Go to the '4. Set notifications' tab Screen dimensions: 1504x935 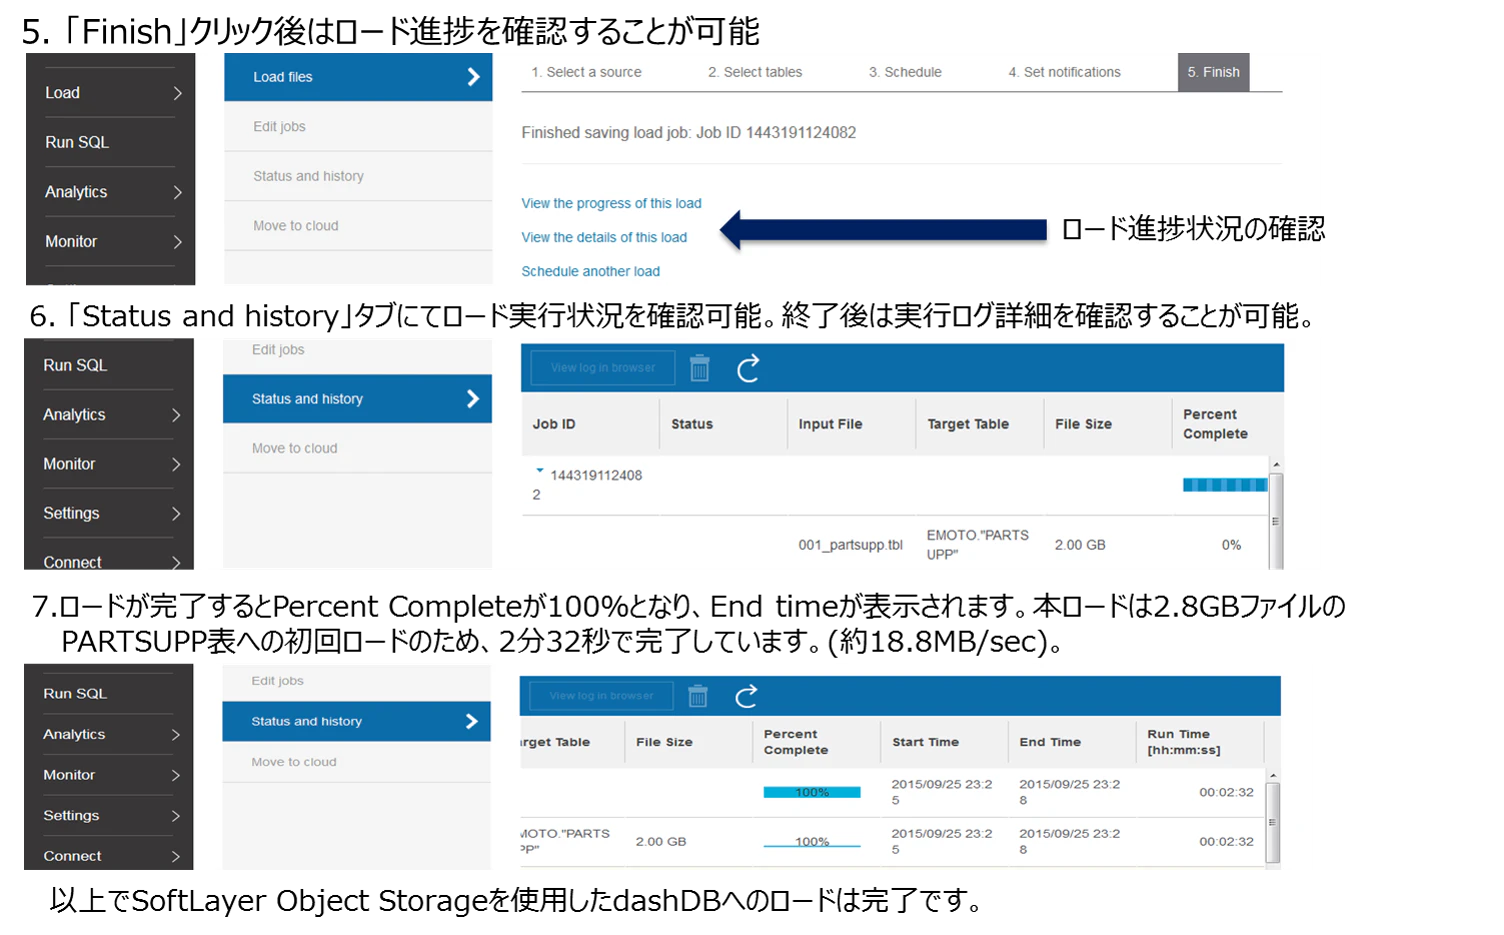click(1064, 72)
